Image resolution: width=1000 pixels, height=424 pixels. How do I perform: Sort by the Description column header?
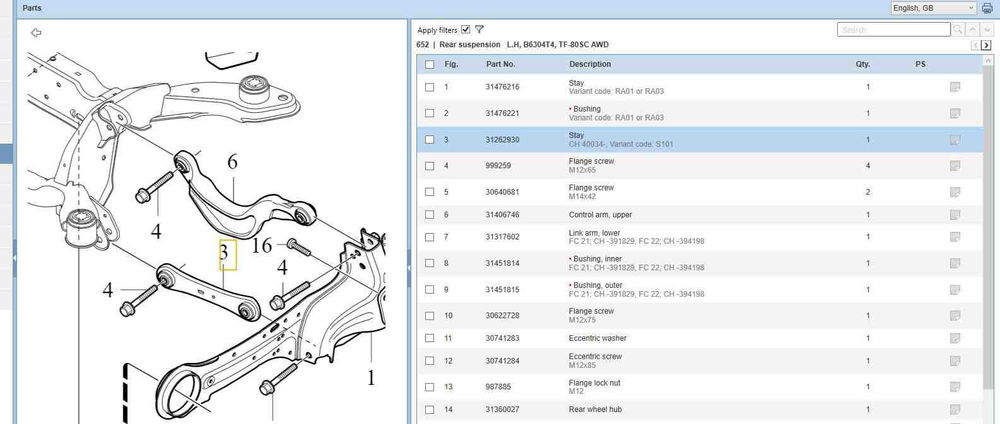click(x=590, y=64)
